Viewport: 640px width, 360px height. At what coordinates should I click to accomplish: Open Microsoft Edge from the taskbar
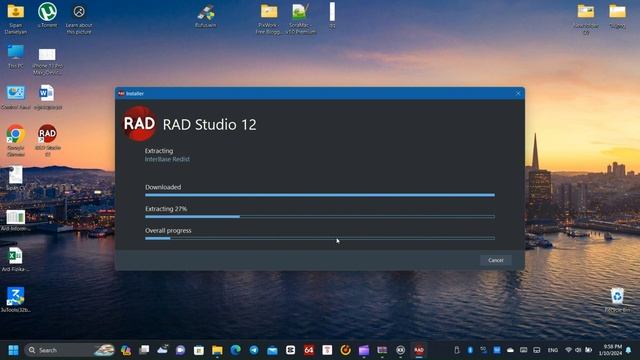click(236, 350)
